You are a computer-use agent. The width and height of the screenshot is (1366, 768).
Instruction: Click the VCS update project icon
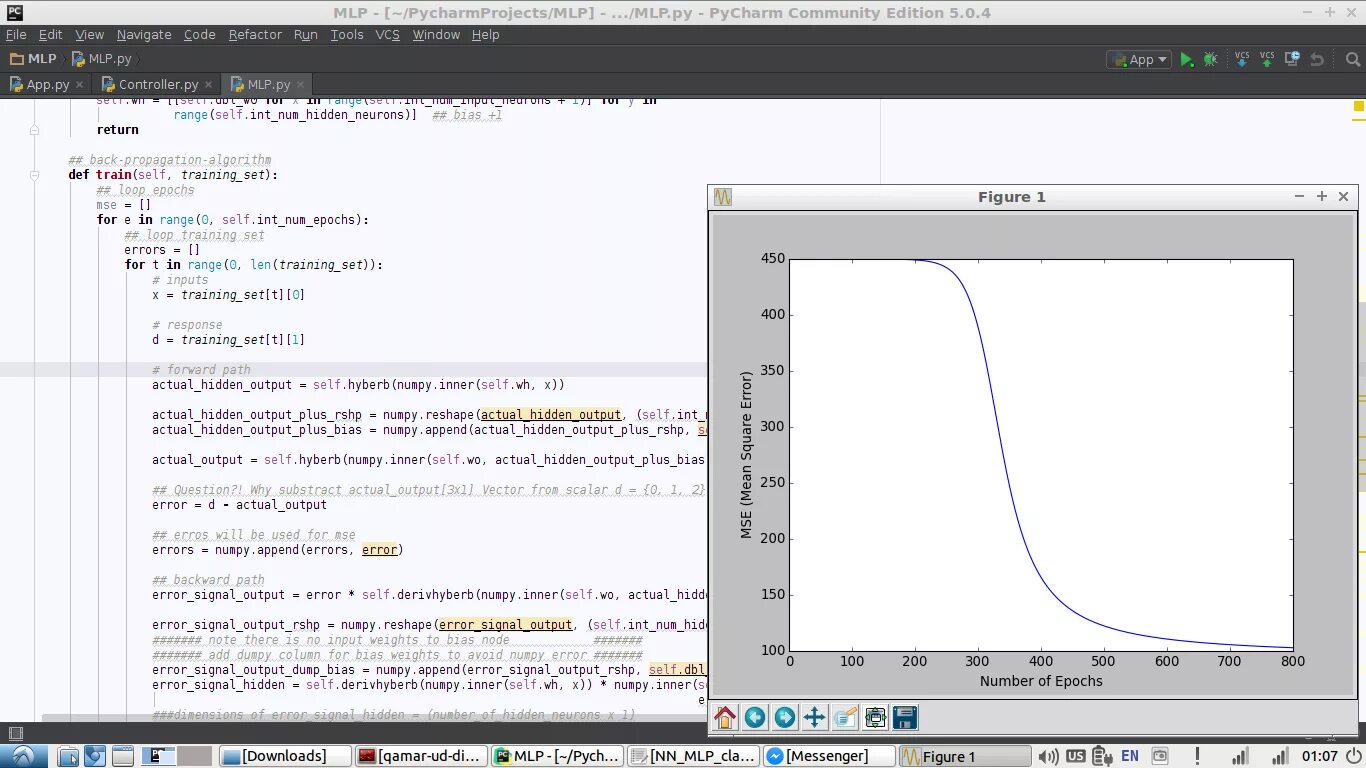[x=1242, y=59]
